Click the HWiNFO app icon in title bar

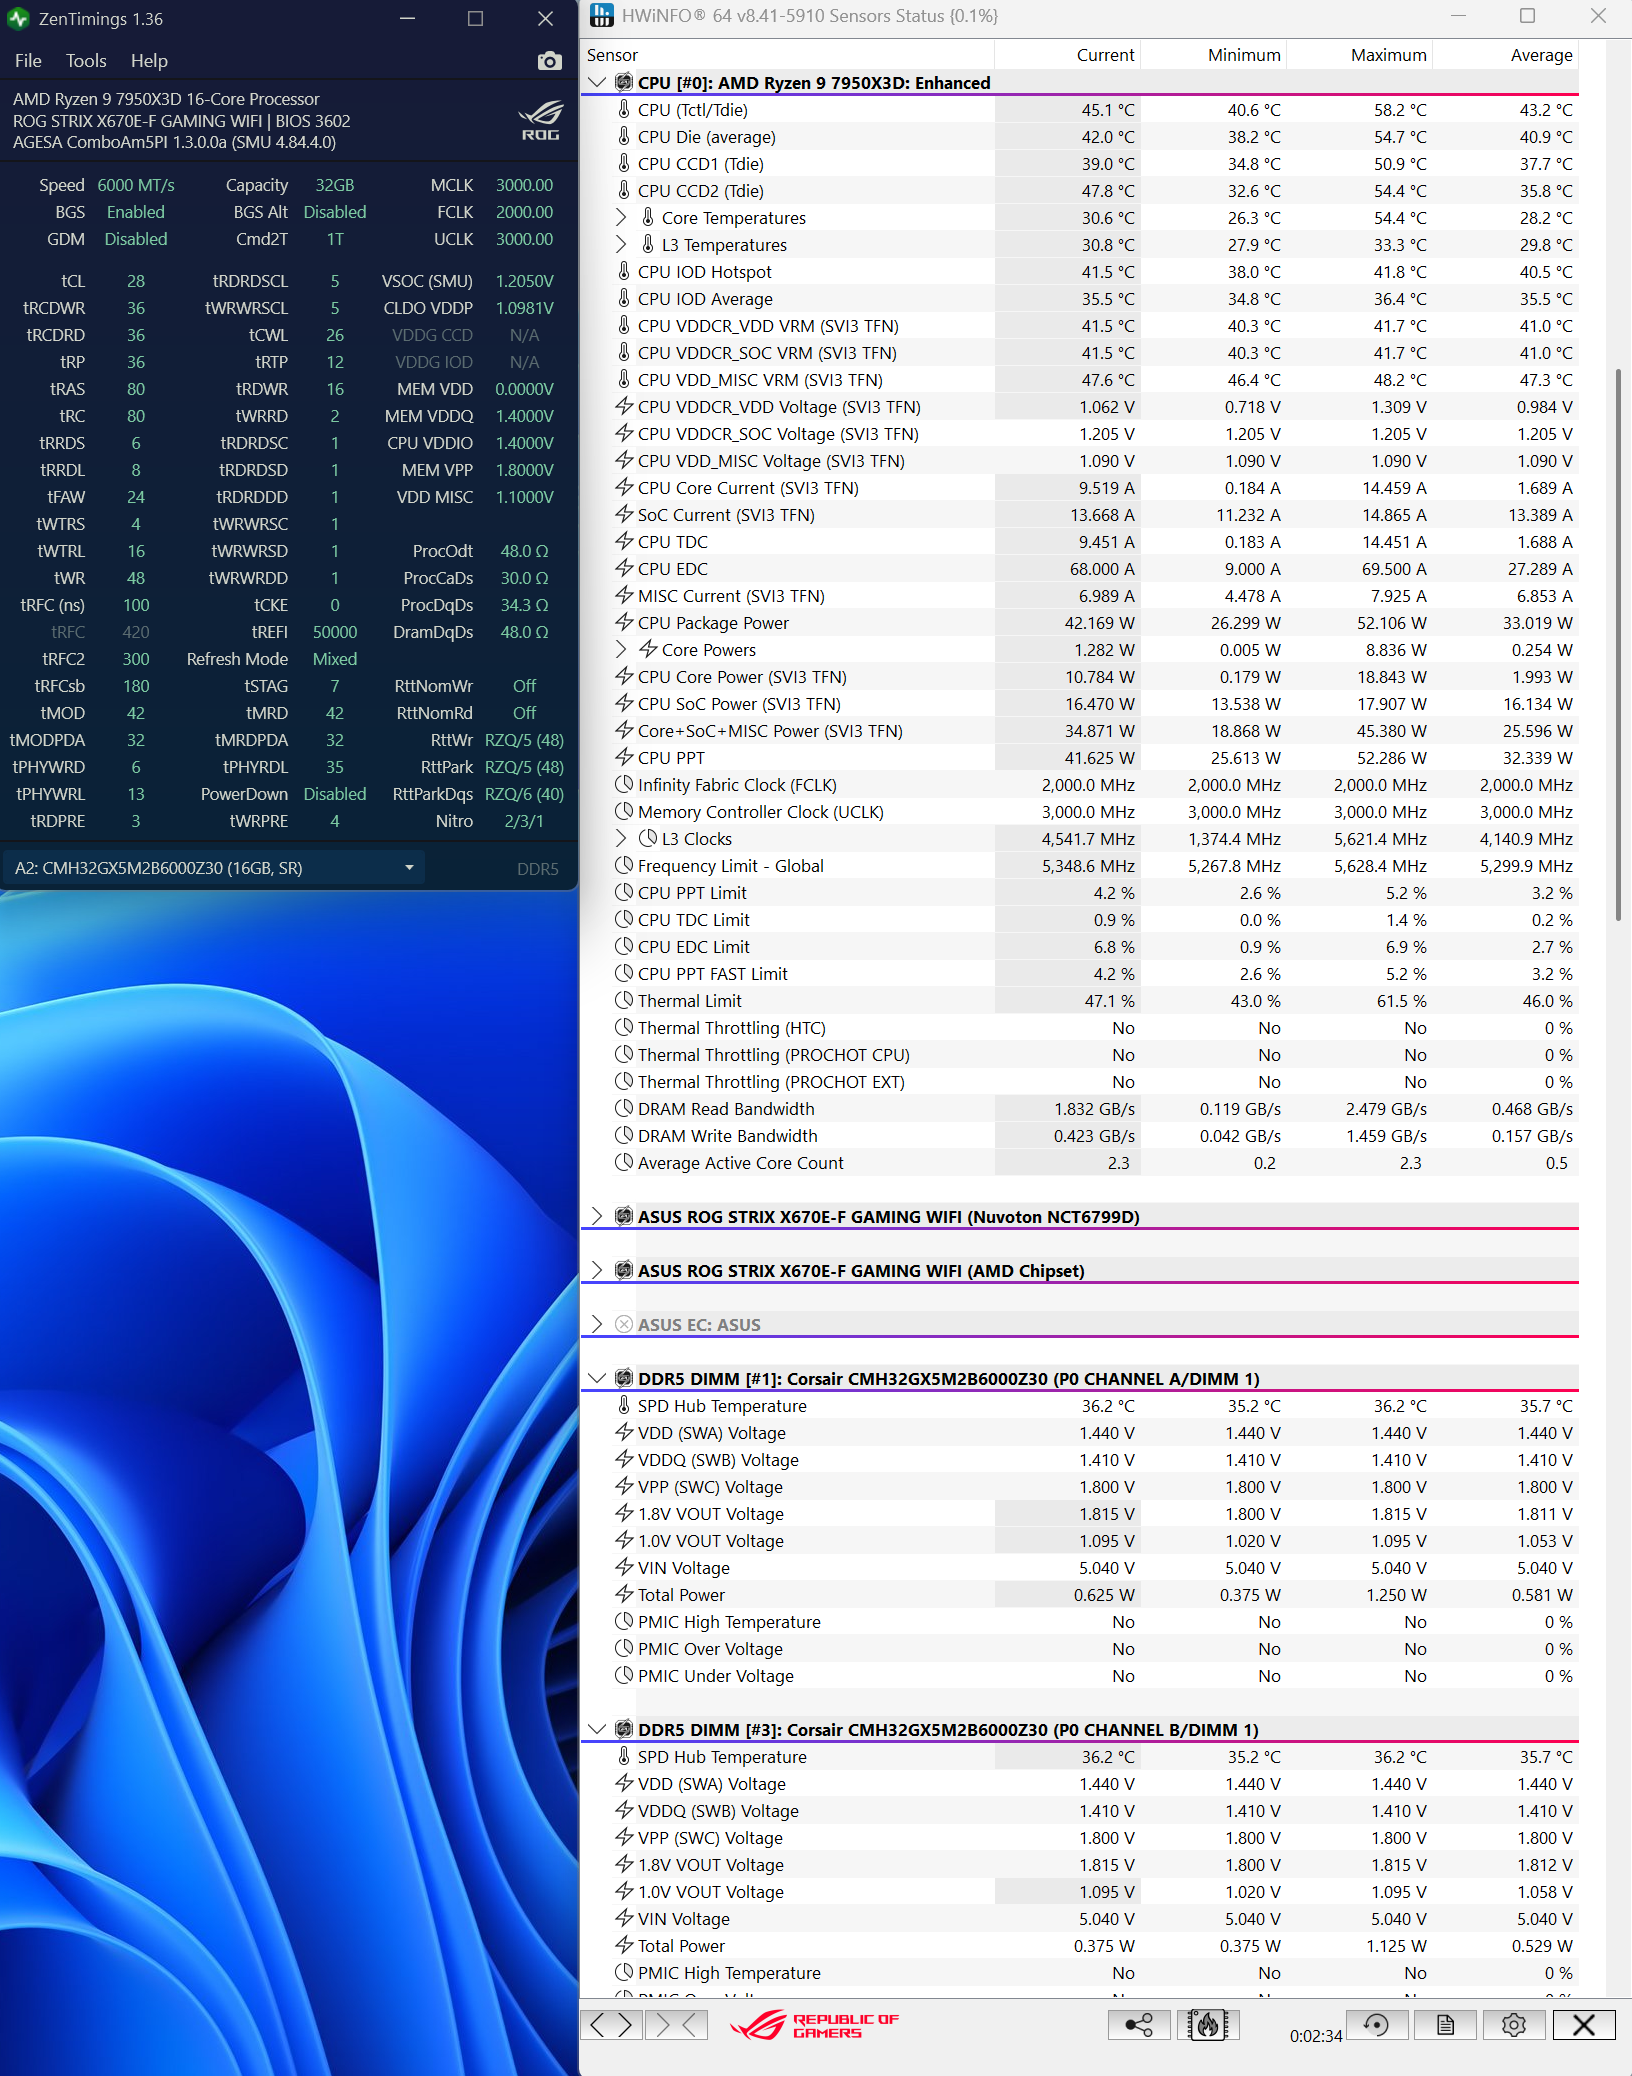click(x=601, y=15)
